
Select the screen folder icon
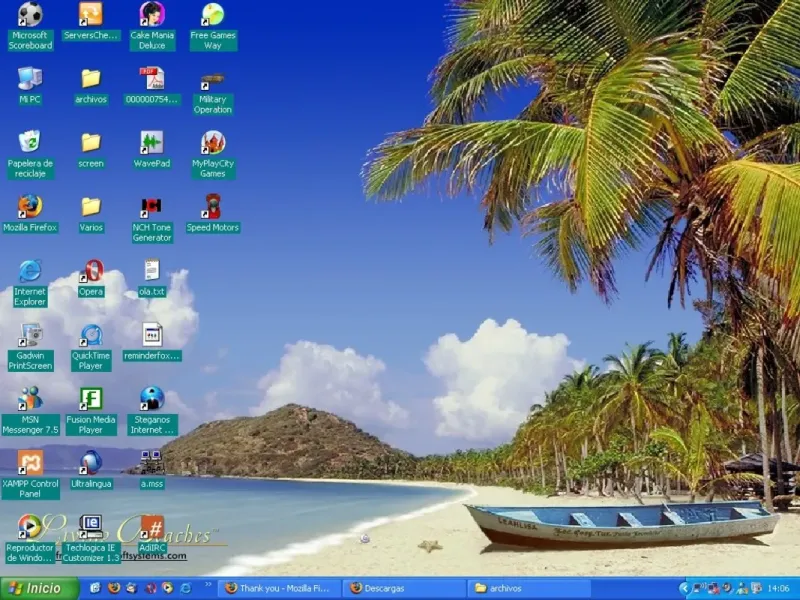(x=91, y=150)
